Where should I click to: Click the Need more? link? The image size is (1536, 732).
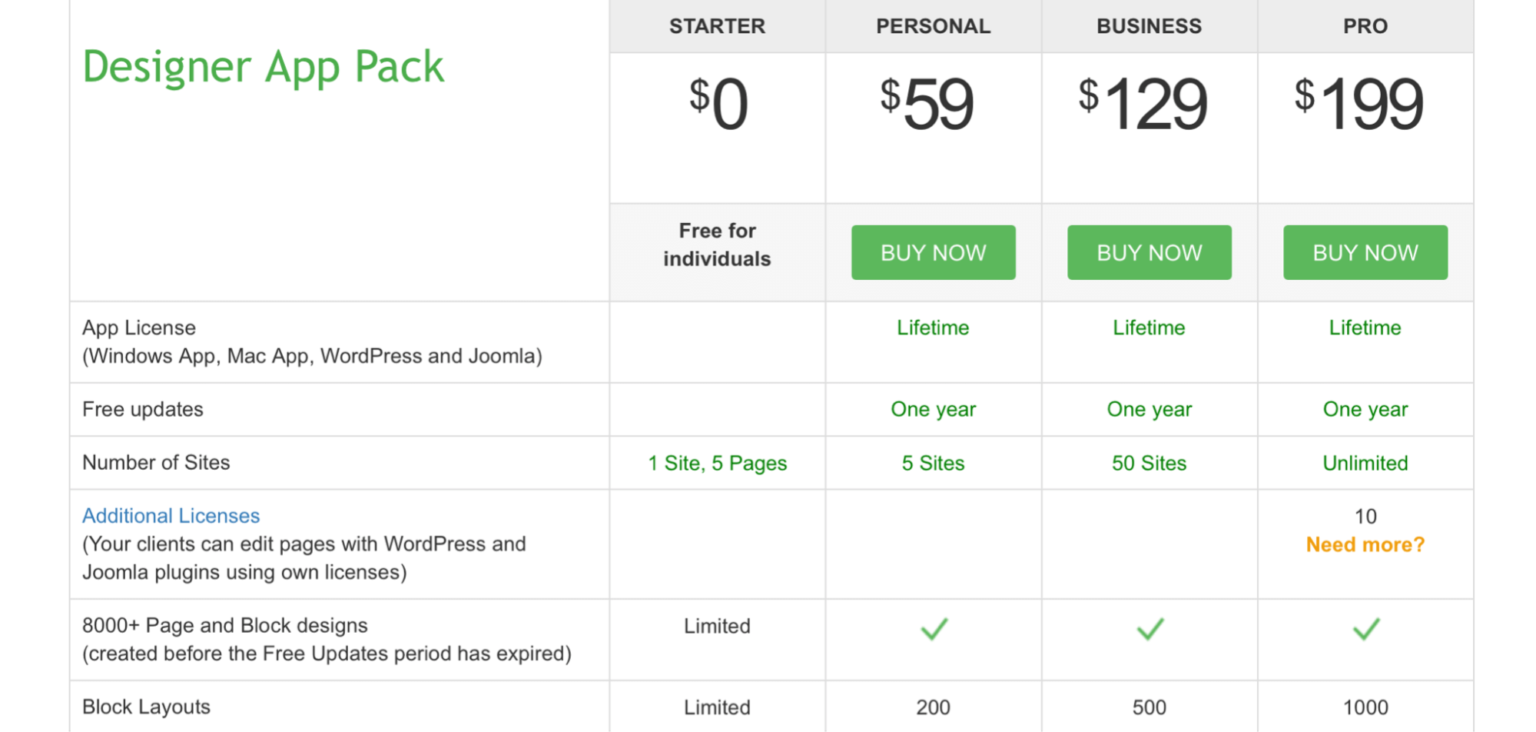[x=1365, y=544]
